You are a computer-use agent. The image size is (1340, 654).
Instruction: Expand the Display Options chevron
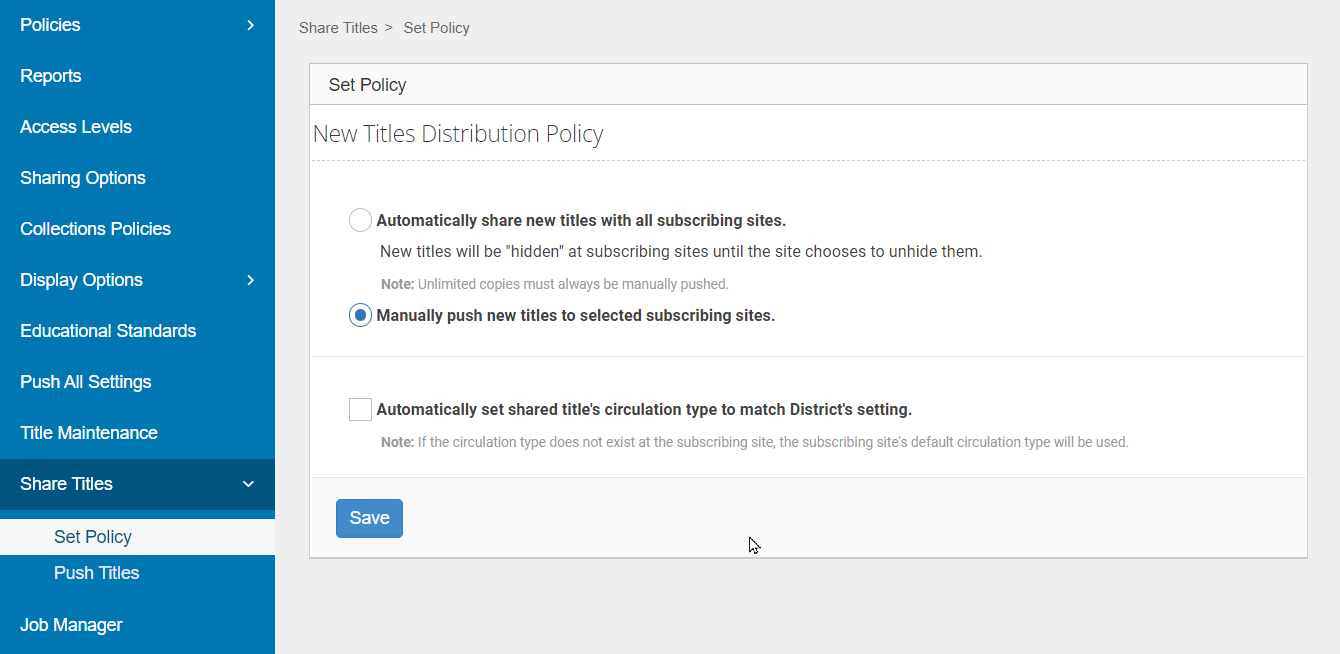(x=250, y=280)
